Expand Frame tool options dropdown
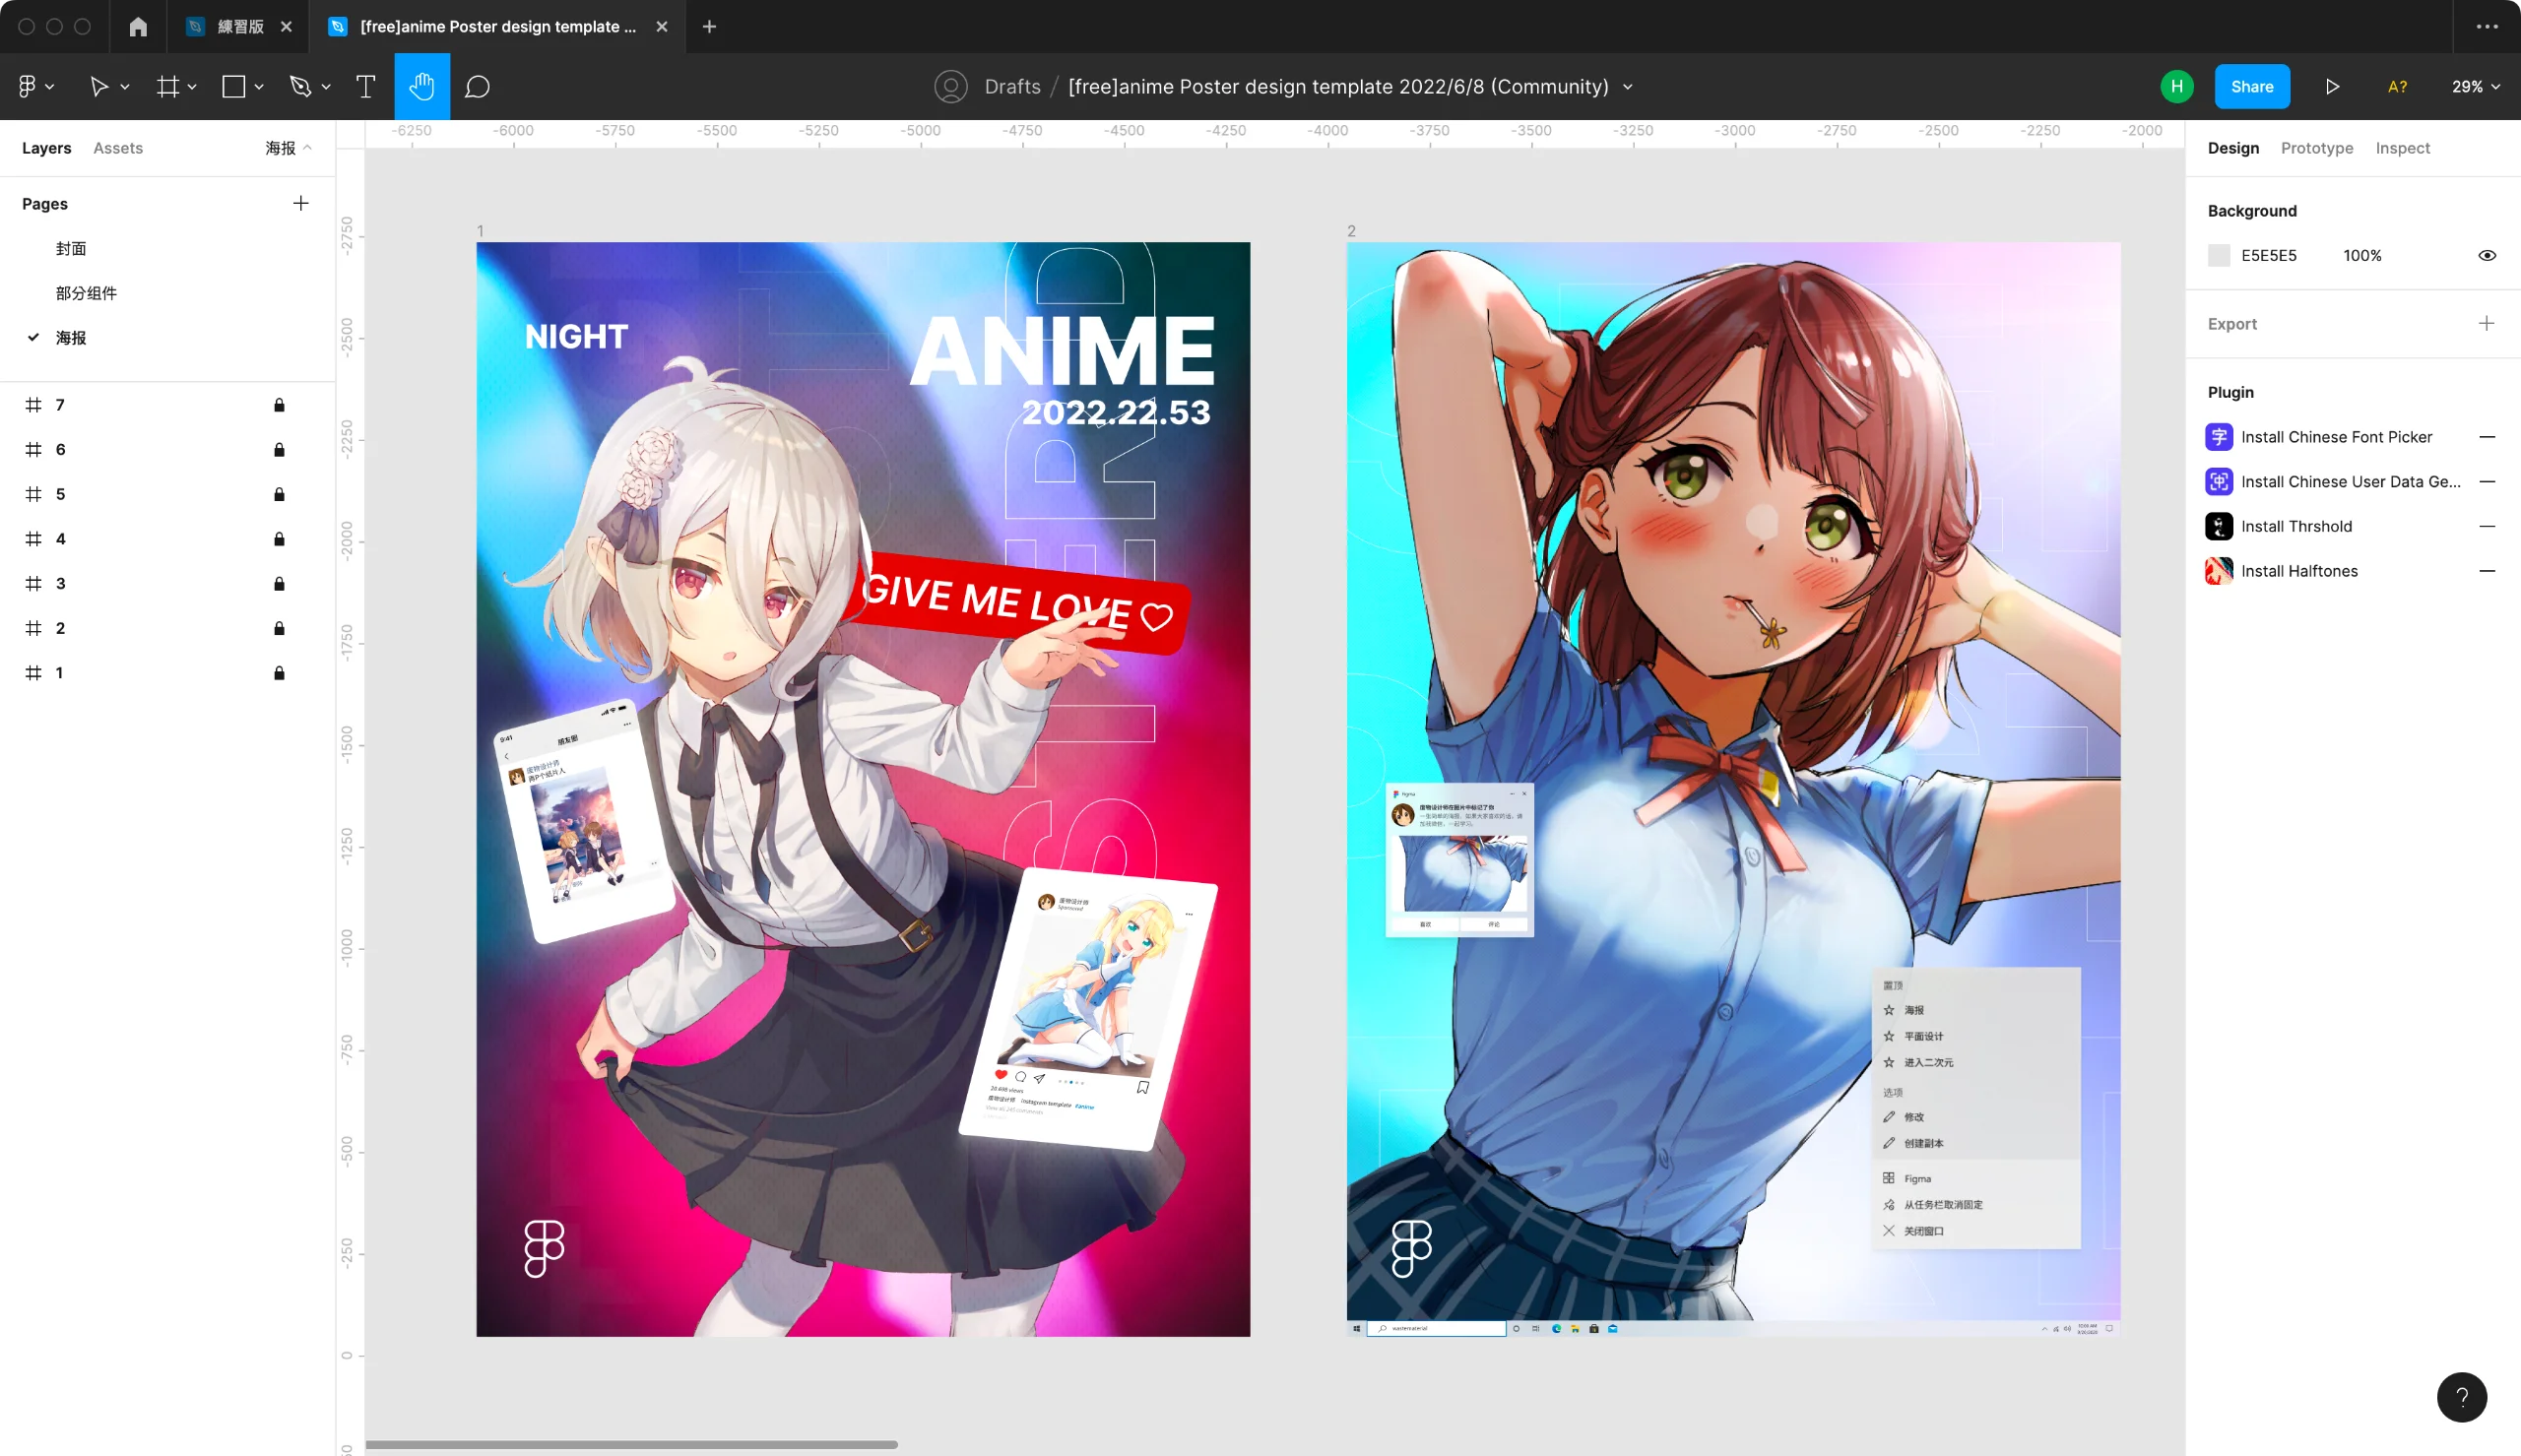 tap(192, 87)
